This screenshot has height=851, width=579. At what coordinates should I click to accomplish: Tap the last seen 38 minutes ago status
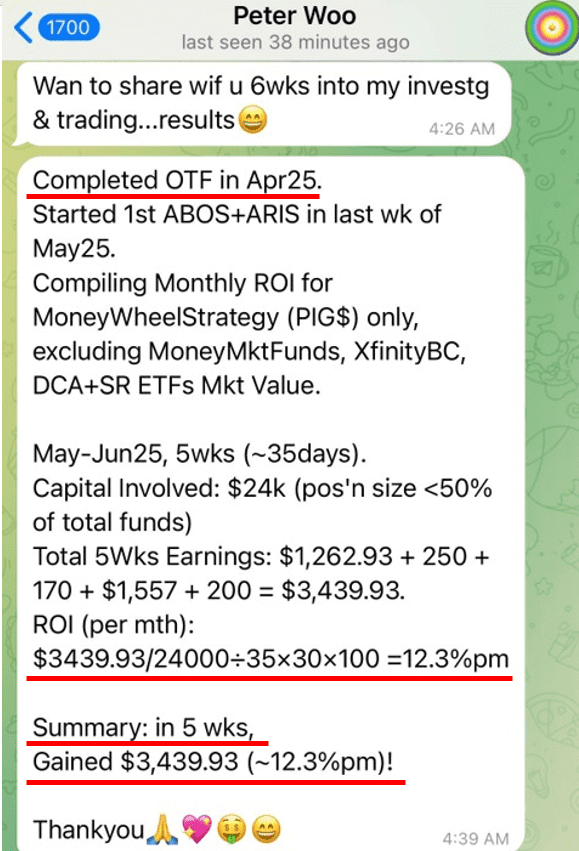click(x=295, y=42)
